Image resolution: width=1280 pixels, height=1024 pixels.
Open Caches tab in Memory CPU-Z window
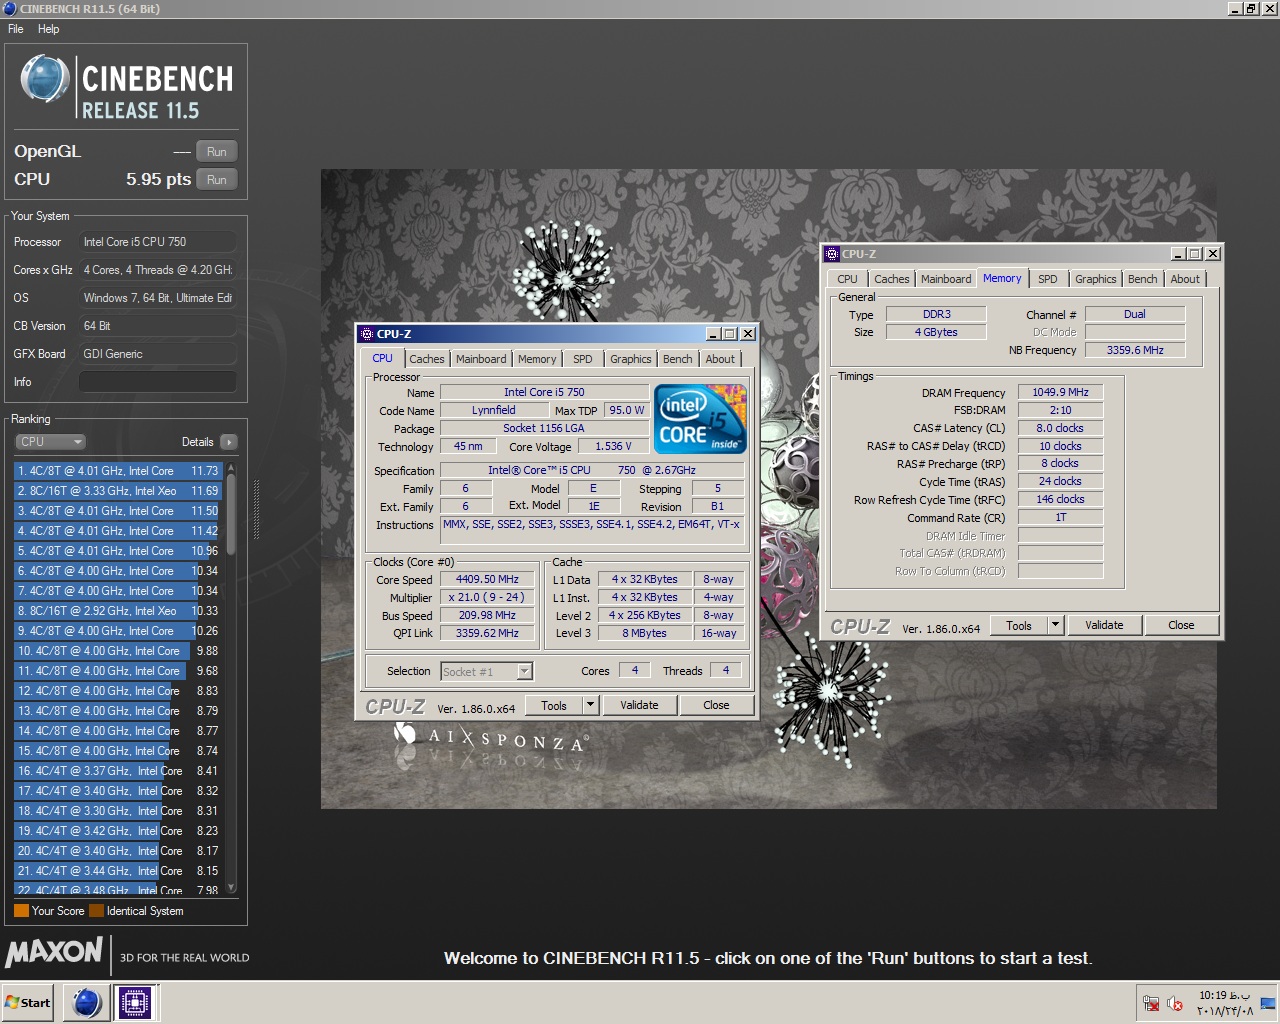(892, 279)
